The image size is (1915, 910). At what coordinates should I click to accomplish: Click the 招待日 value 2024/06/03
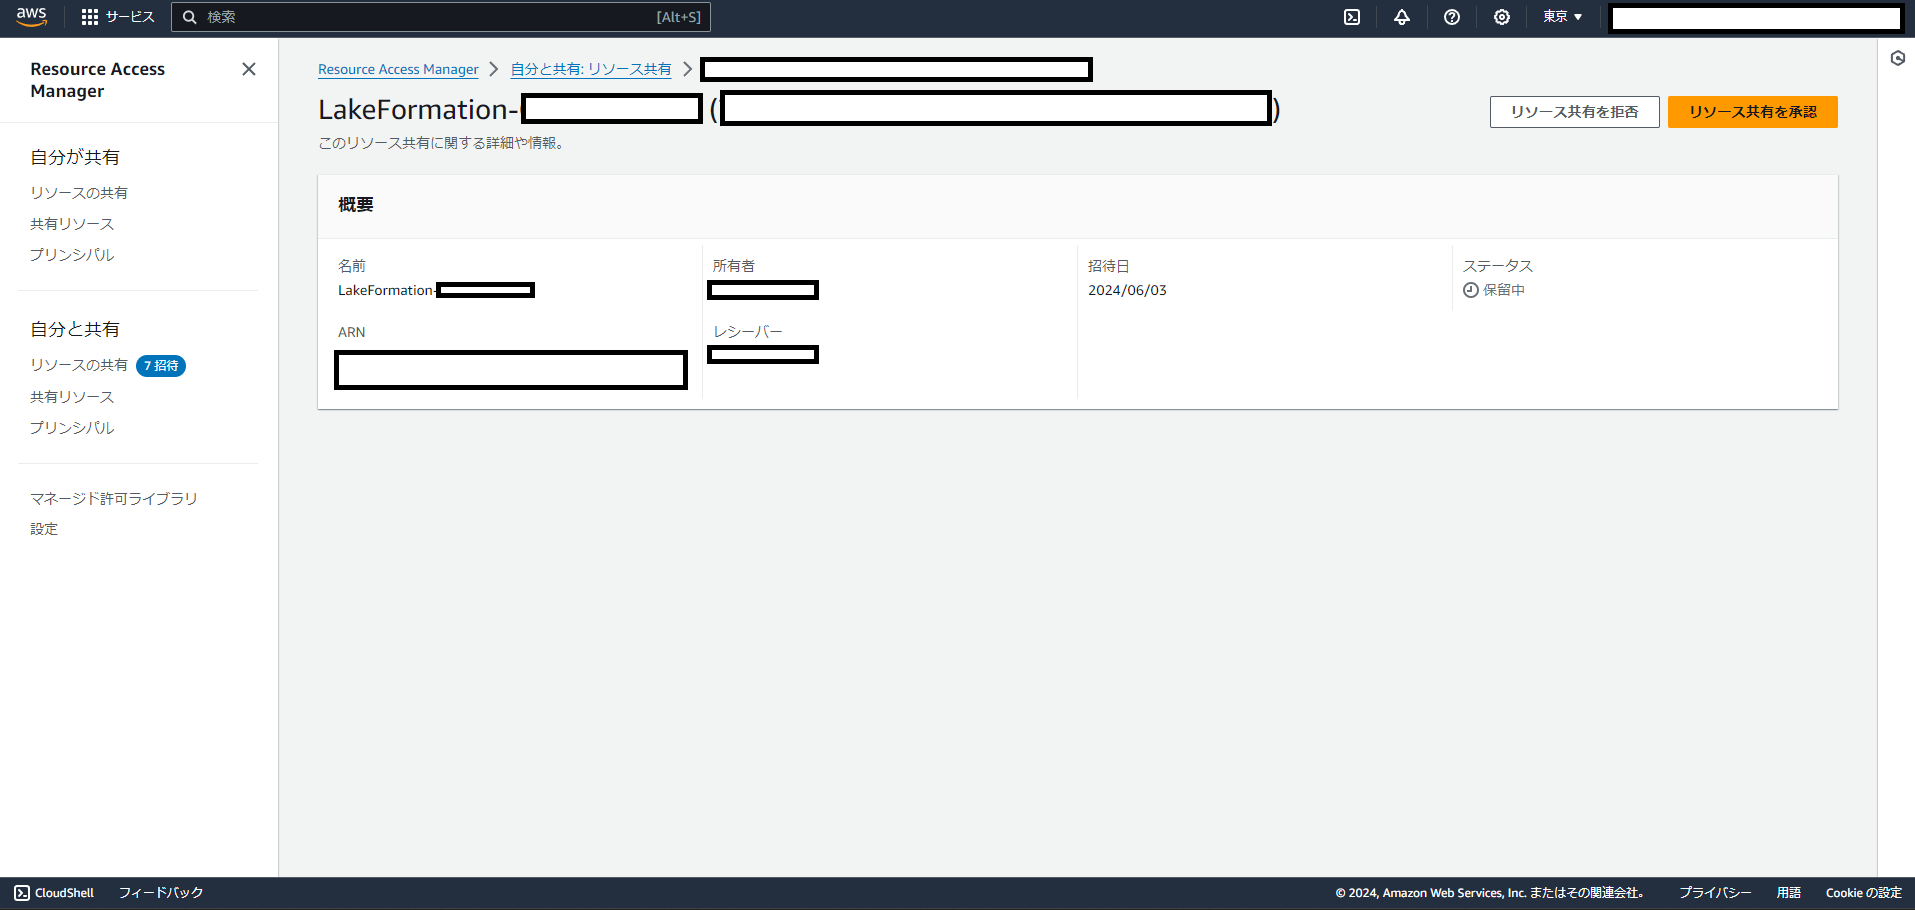point(1127,290)
